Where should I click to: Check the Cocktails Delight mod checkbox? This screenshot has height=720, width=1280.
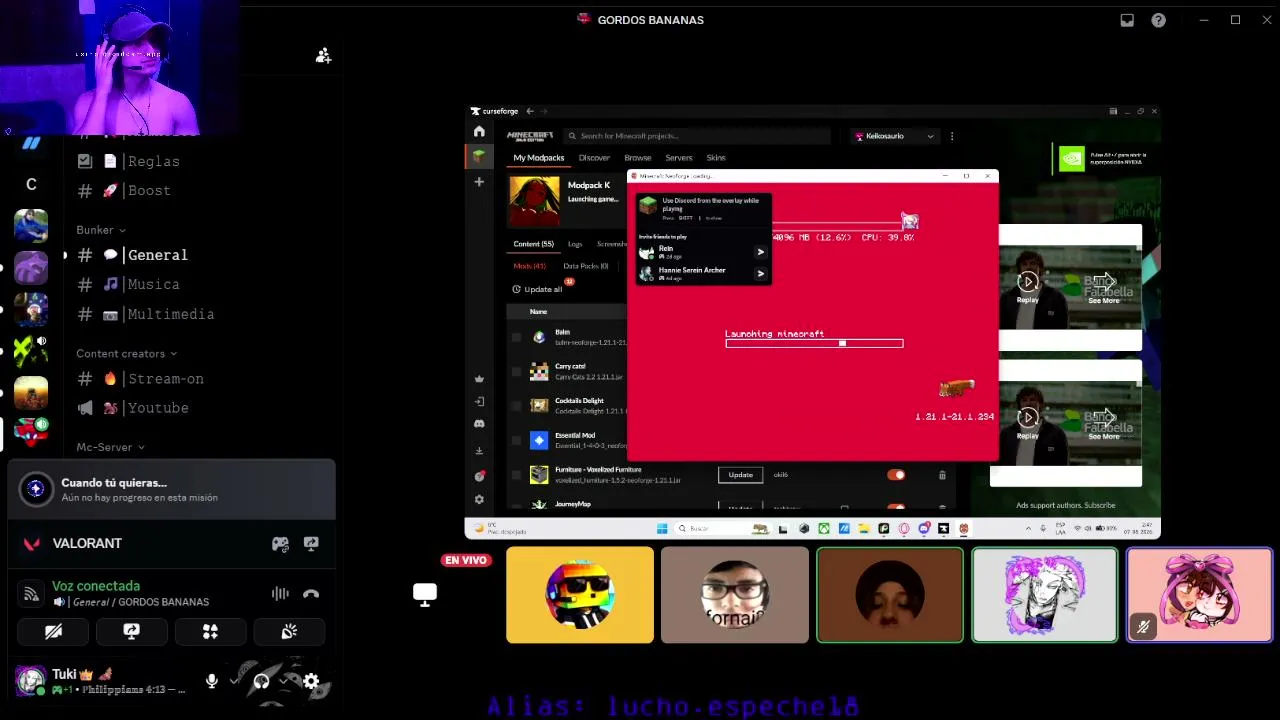(x=516, y=406)
